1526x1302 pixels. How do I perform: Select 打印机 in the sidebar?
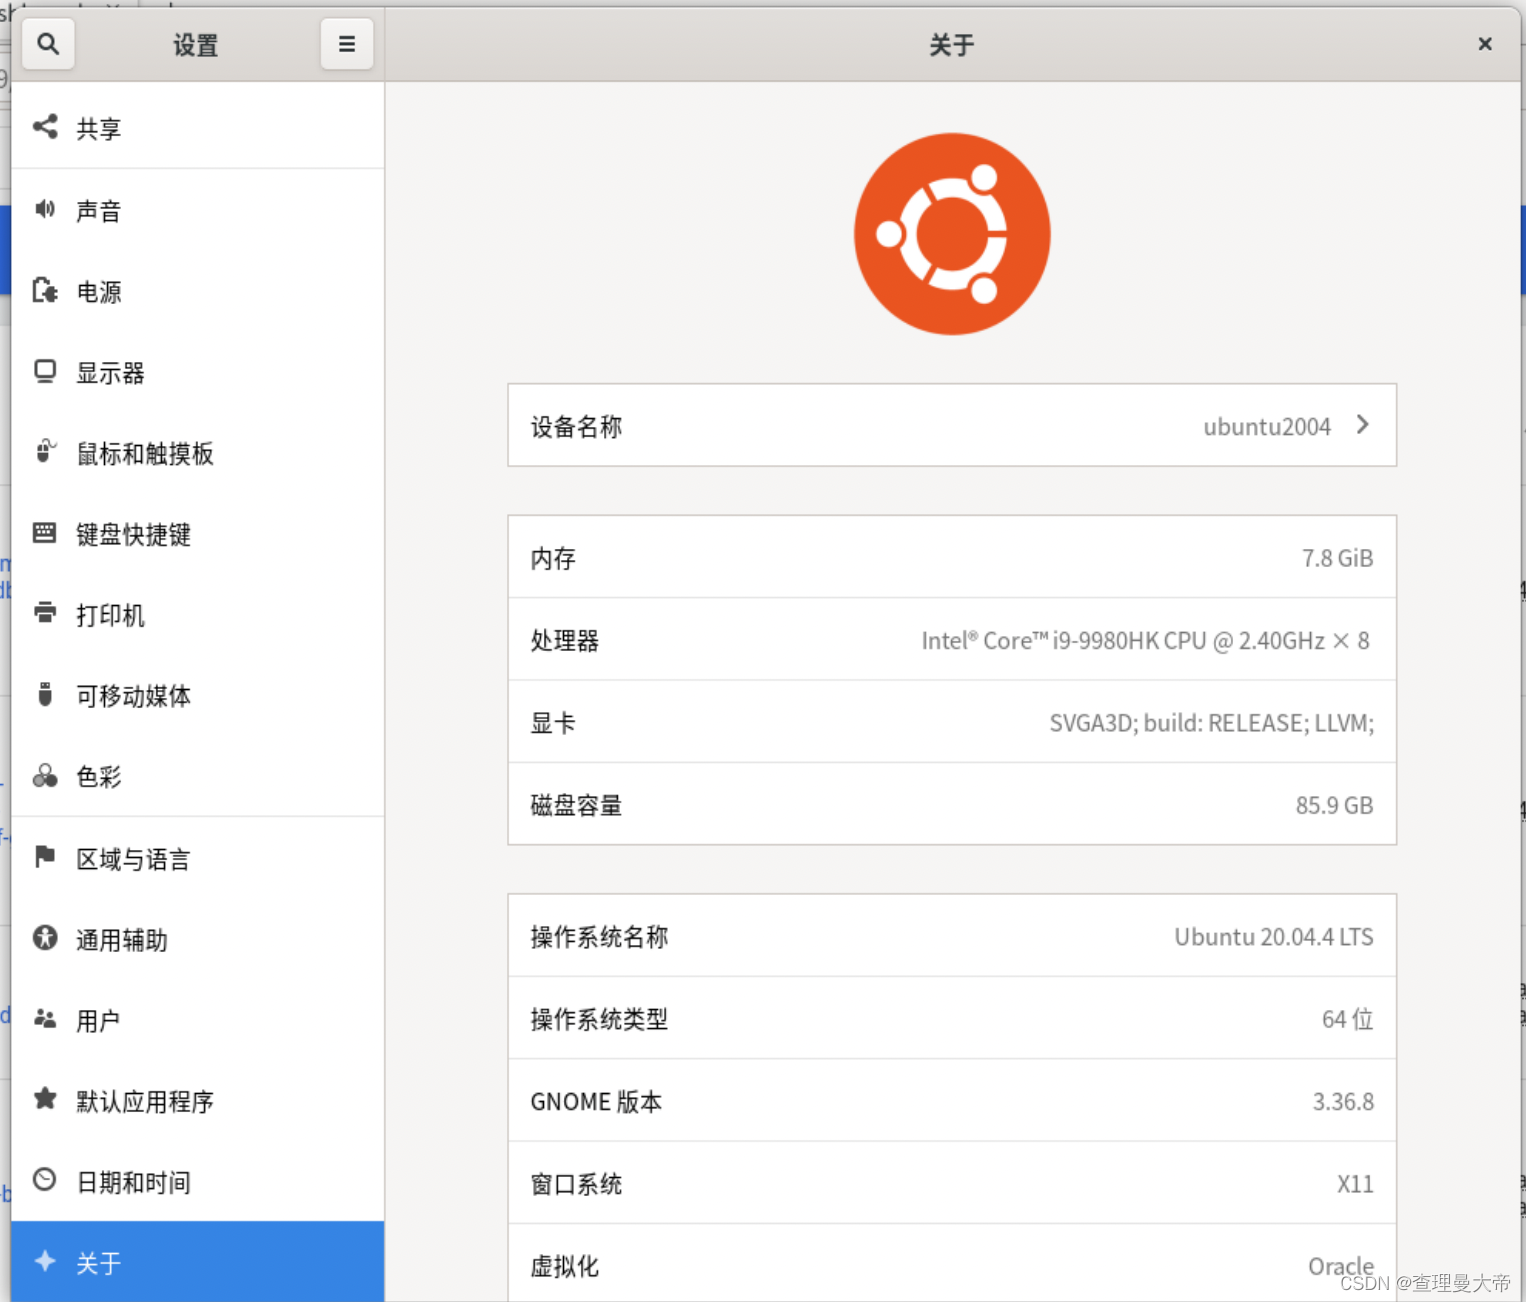click(197, 614)
